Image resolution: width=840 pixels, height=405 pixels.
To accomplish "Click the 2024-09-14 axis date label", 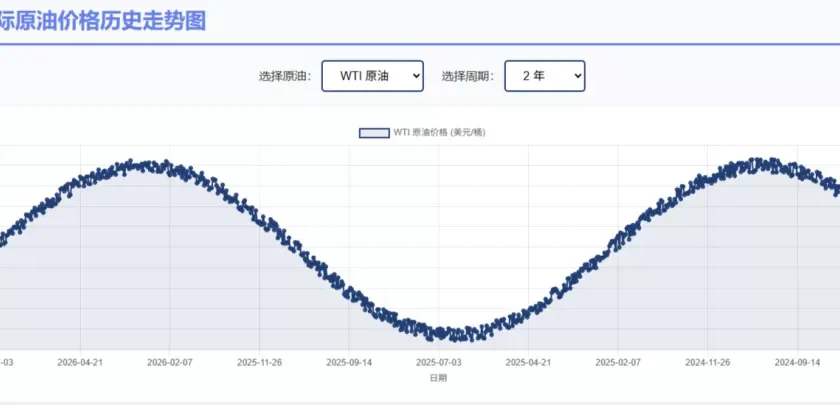I will click(x=797, y=362).
